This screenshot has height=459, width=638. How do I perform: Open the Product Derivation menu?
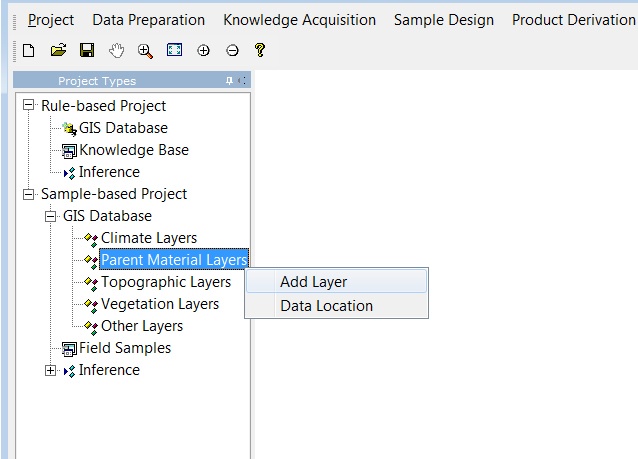(574, 20)
